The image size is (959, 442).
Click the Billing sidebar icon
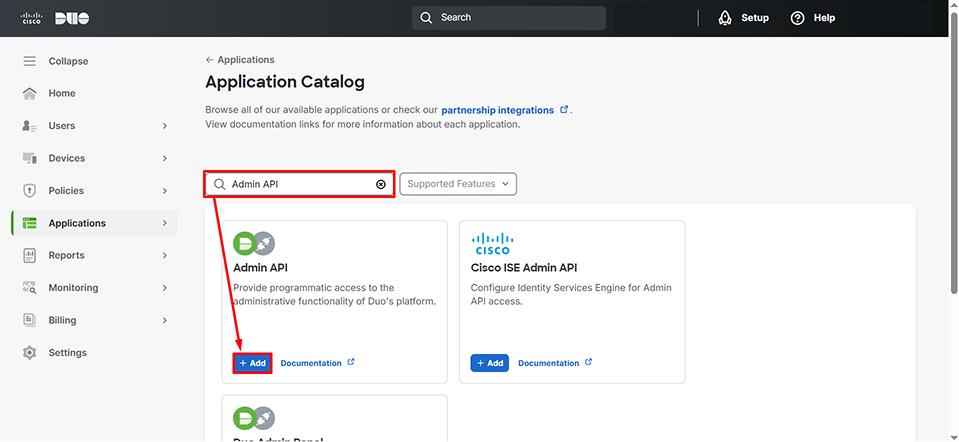tap(29, 320)
